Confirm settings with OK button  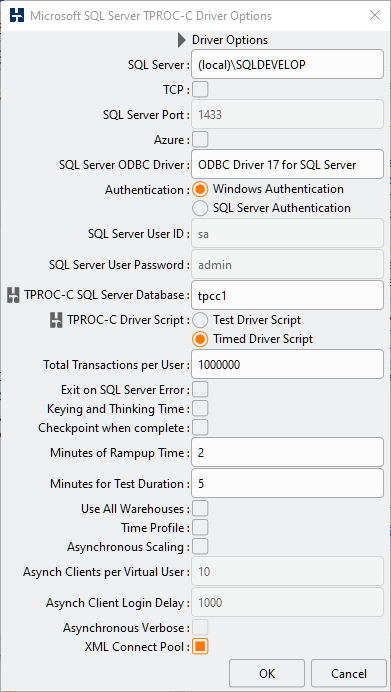[x=267, y=673]
